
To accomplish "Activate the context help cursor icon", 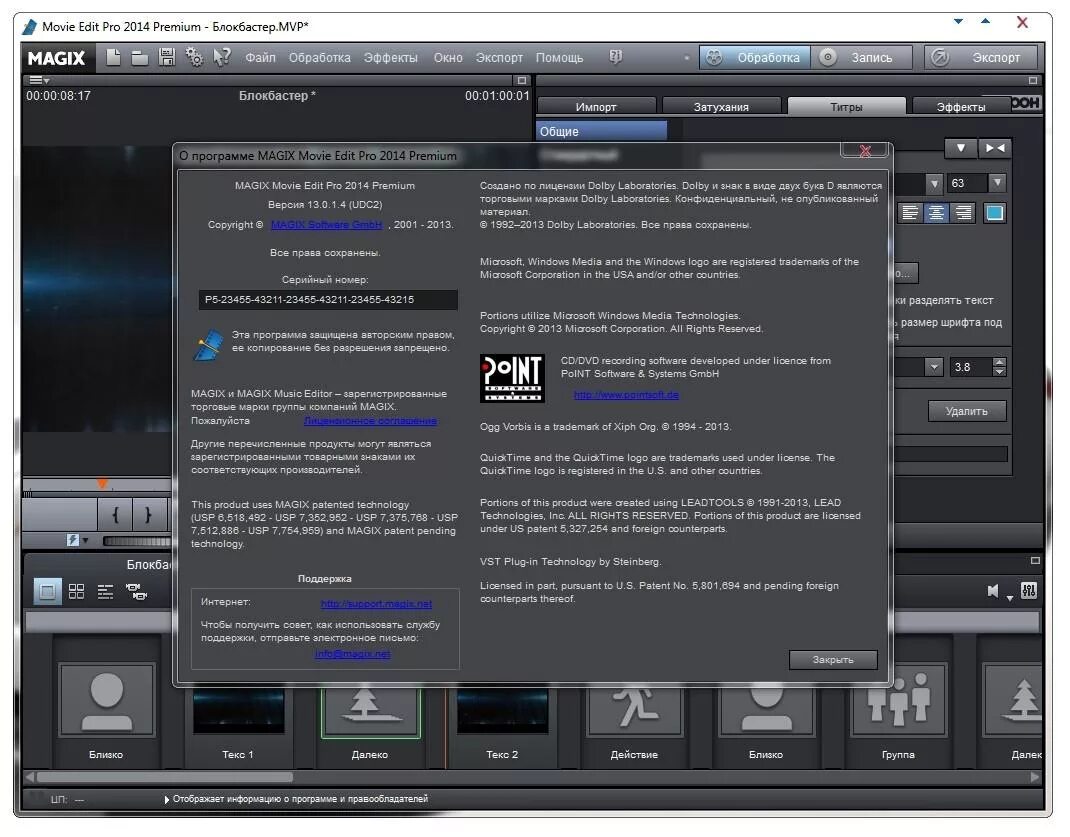I will click(x=221, y=57).
